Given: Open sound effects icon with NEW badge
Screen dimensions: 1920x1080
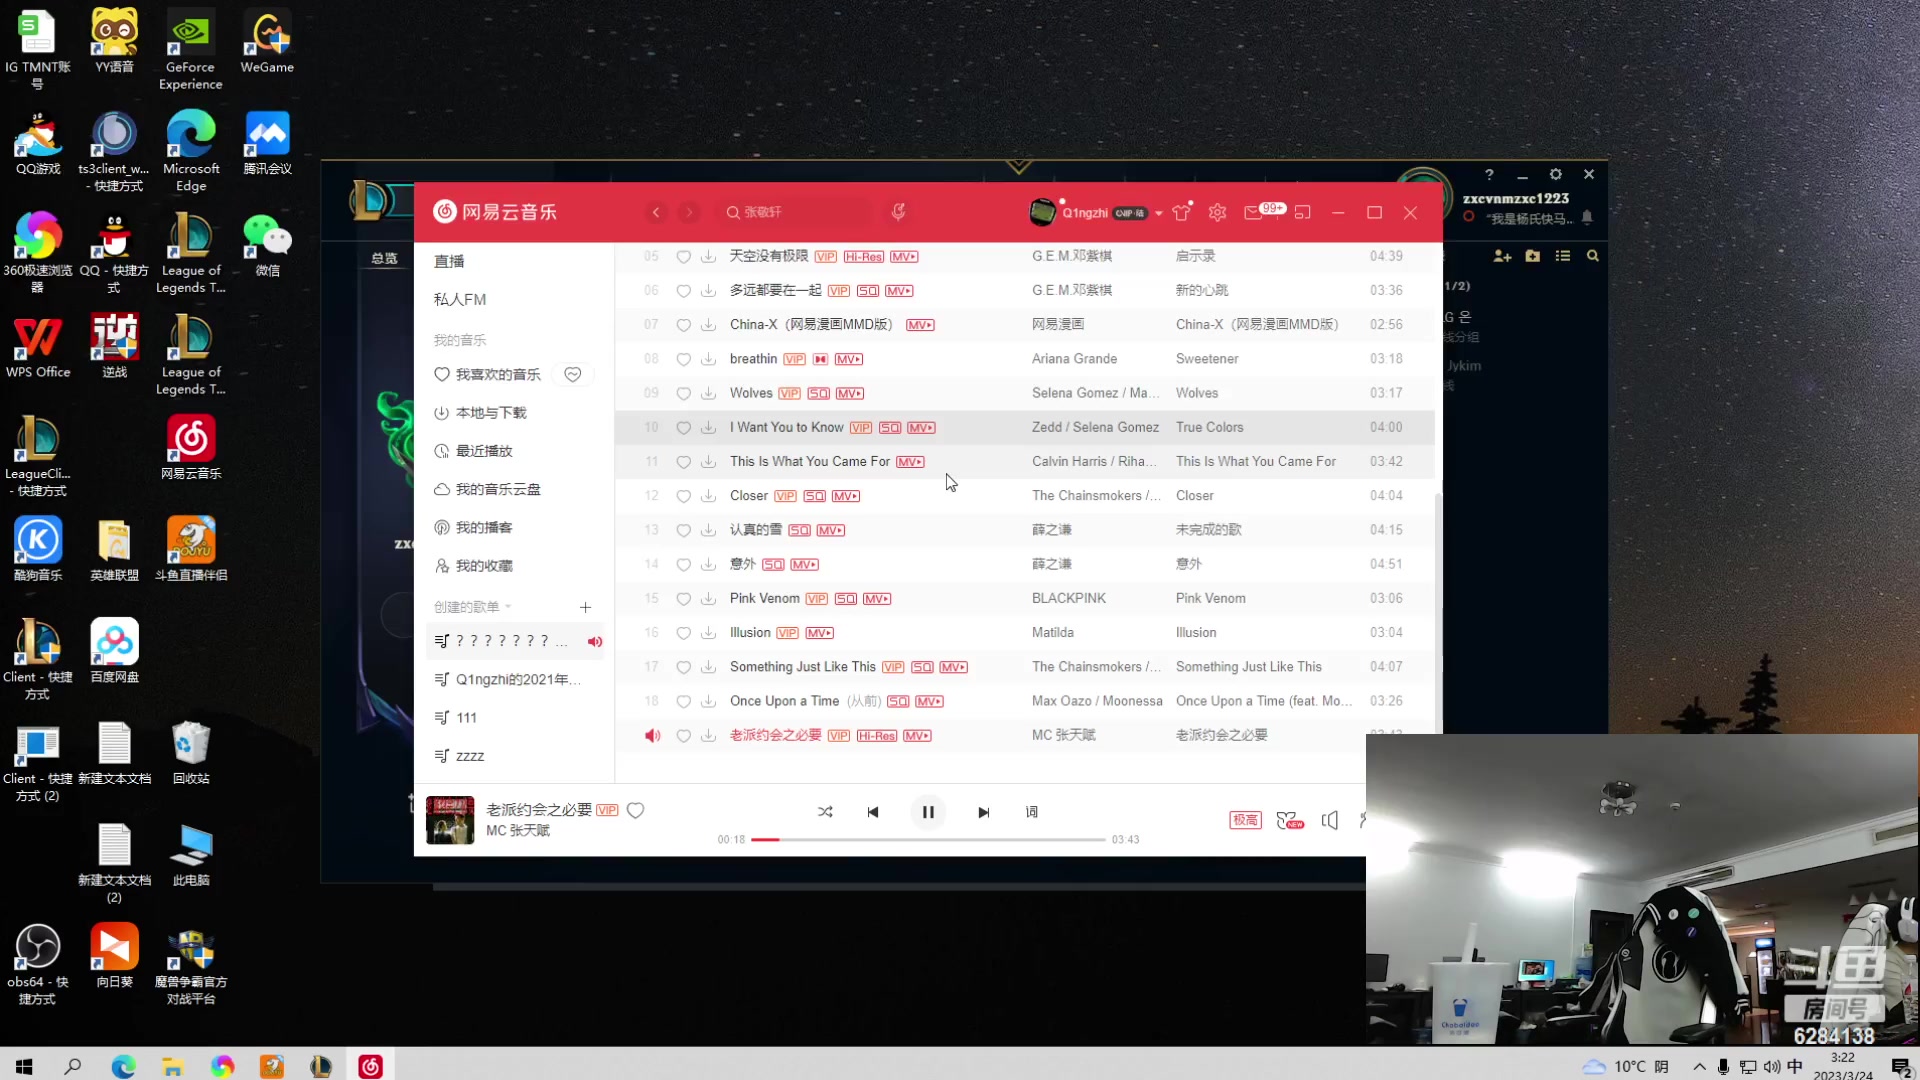Looking at the screenshot, I should click(x=1290, y=820).
